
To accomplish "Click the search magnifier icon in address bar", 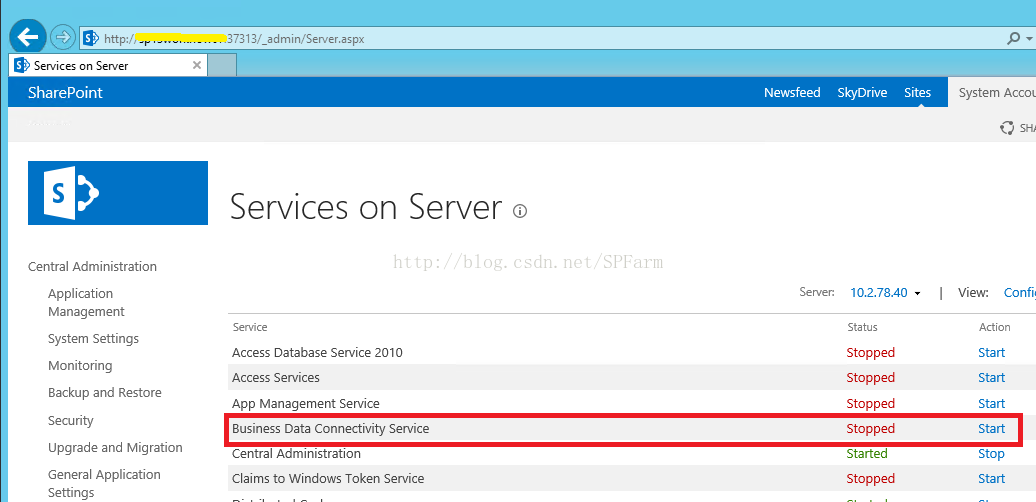I will click(1013, 38).
